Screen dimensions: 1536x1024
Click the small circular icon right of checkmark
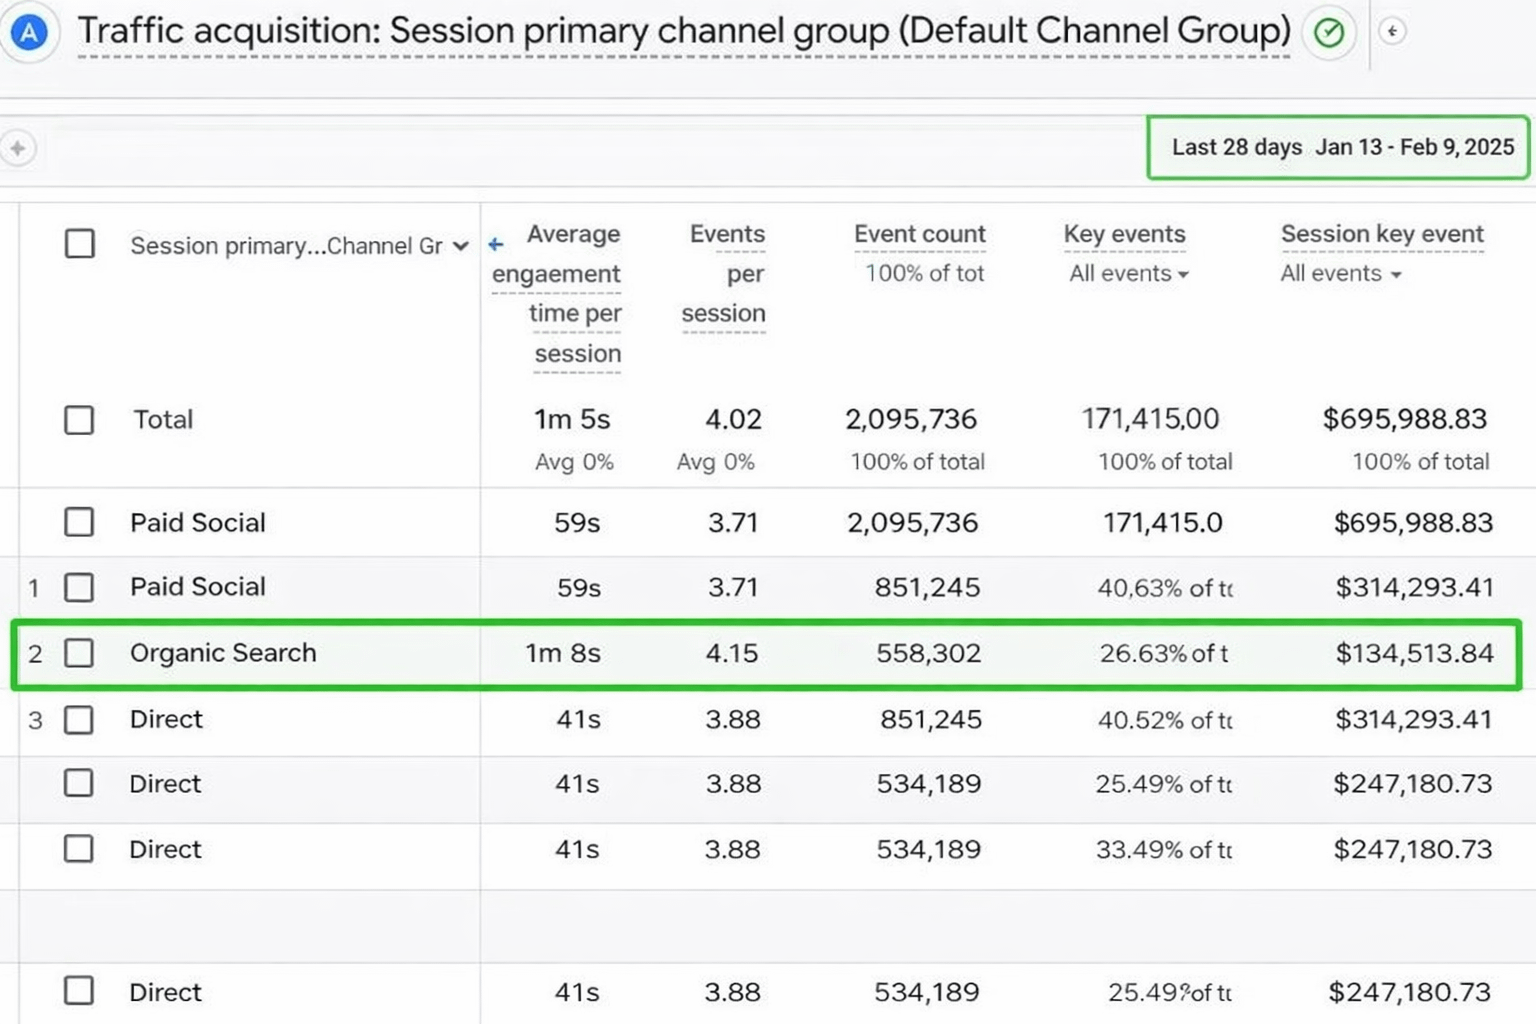1392,32
